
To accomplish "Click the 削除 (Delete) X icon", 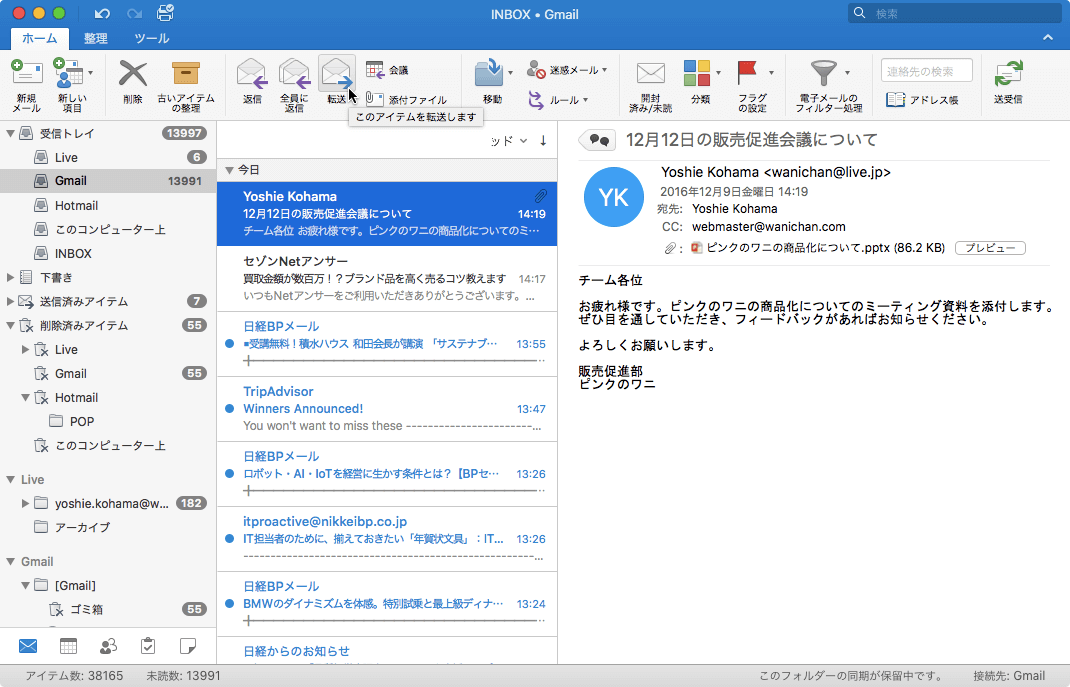I will pyautogui.click(x=133, y=75).
